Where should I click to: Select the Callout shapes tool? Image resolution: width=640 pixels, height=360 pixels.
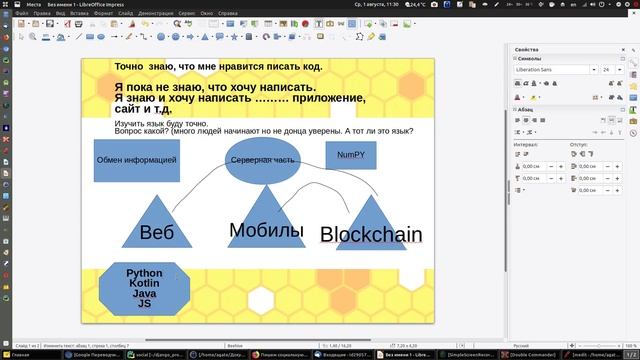tap(220, 37)
